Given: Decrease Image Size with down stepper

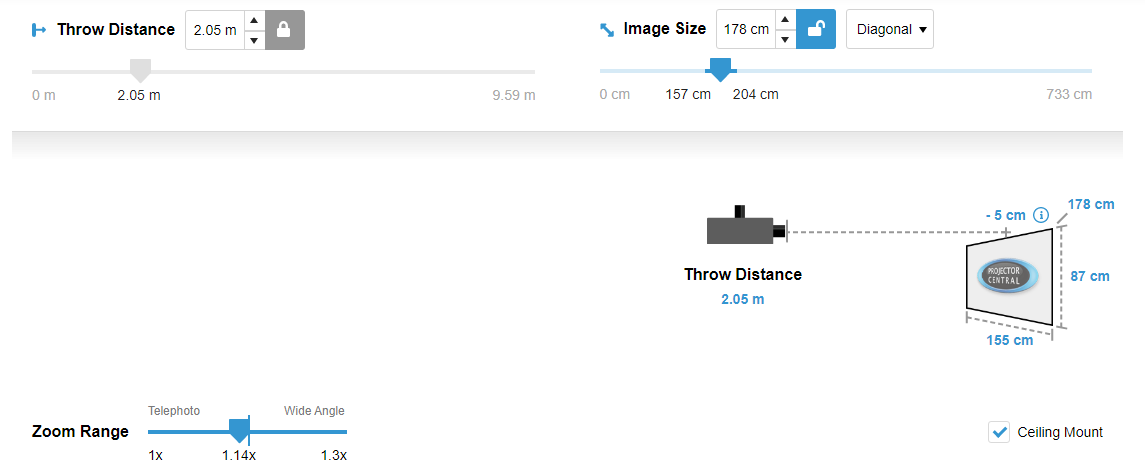Looking at the screenshot, I should click(x=785, y=40).
